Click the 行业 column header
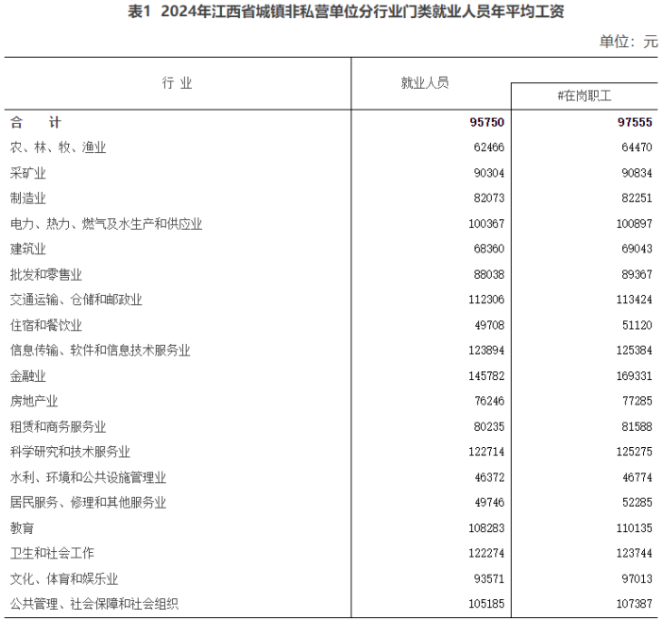Viewport: 662px width, 620px height. (x=177, y=83)
